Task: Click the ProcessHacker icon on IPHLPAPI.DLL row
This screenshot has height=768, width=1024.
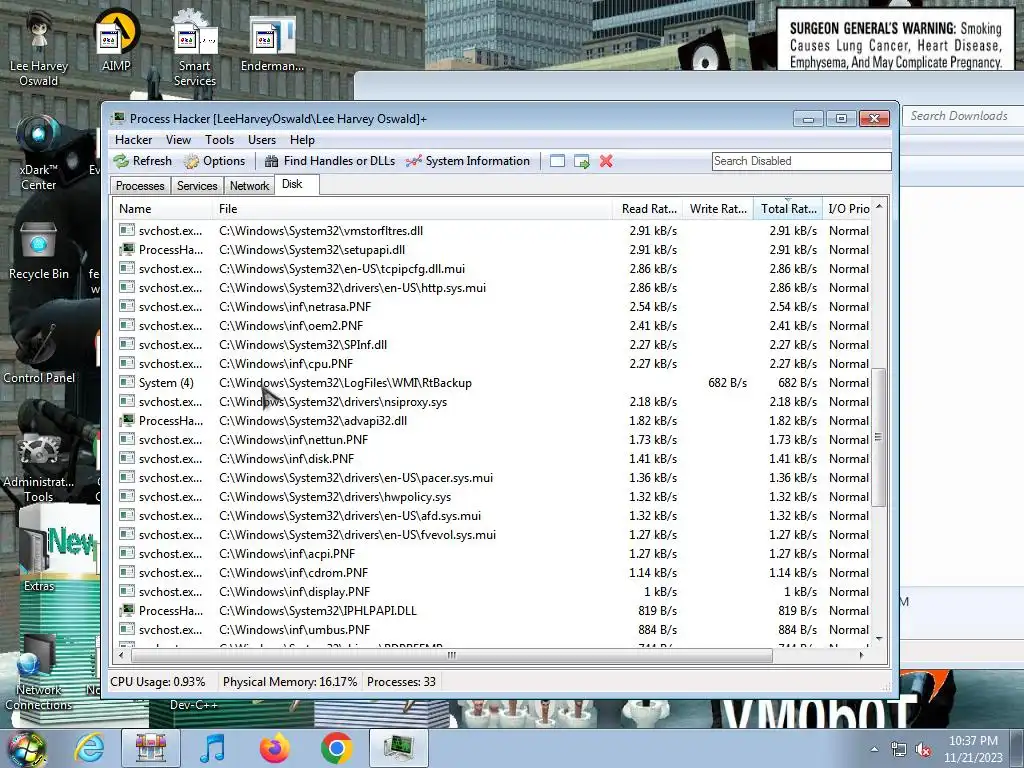Action: coord(127,611)
